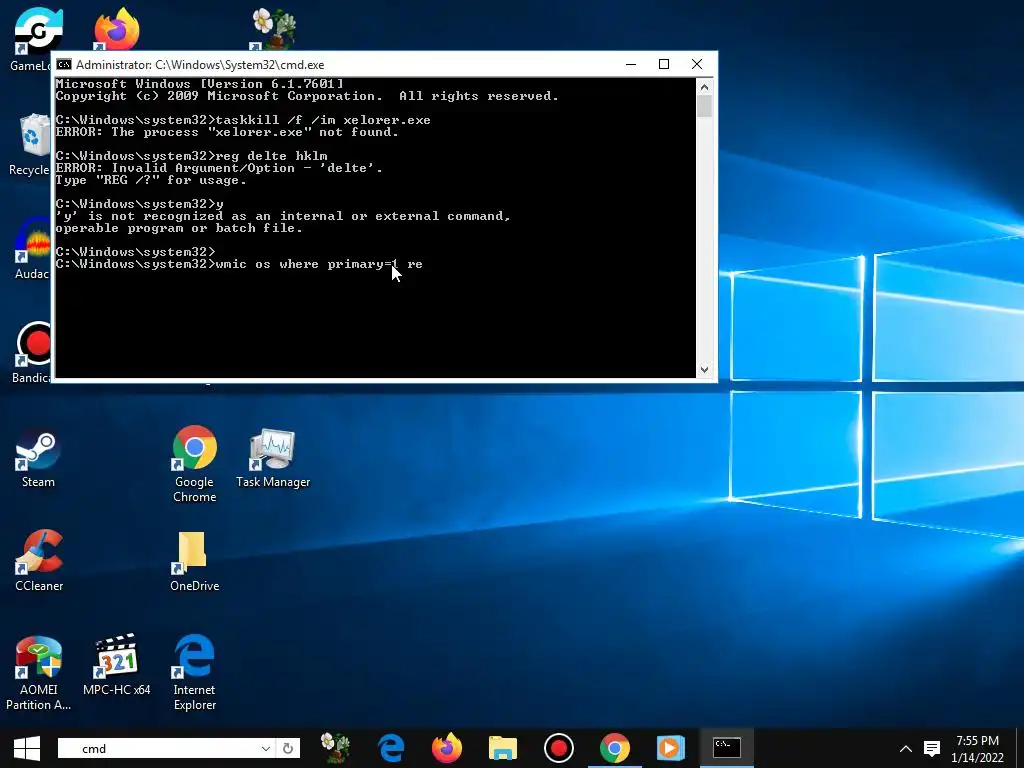Select the Firefox desktop icon above cmd window

click(x=116, y=29)
